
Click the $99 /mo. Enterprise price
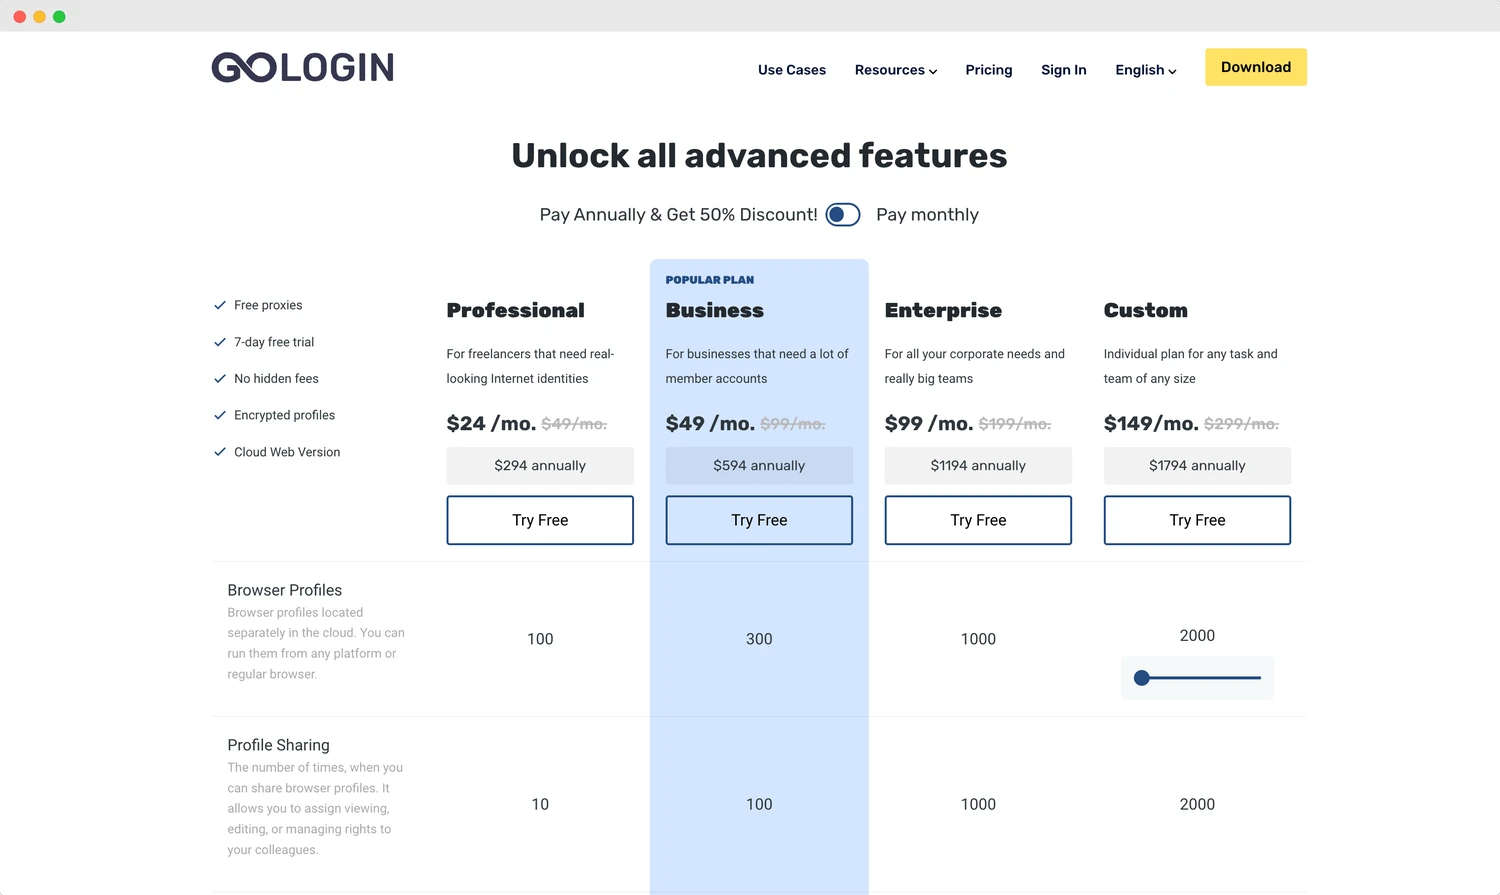[929, 424]
